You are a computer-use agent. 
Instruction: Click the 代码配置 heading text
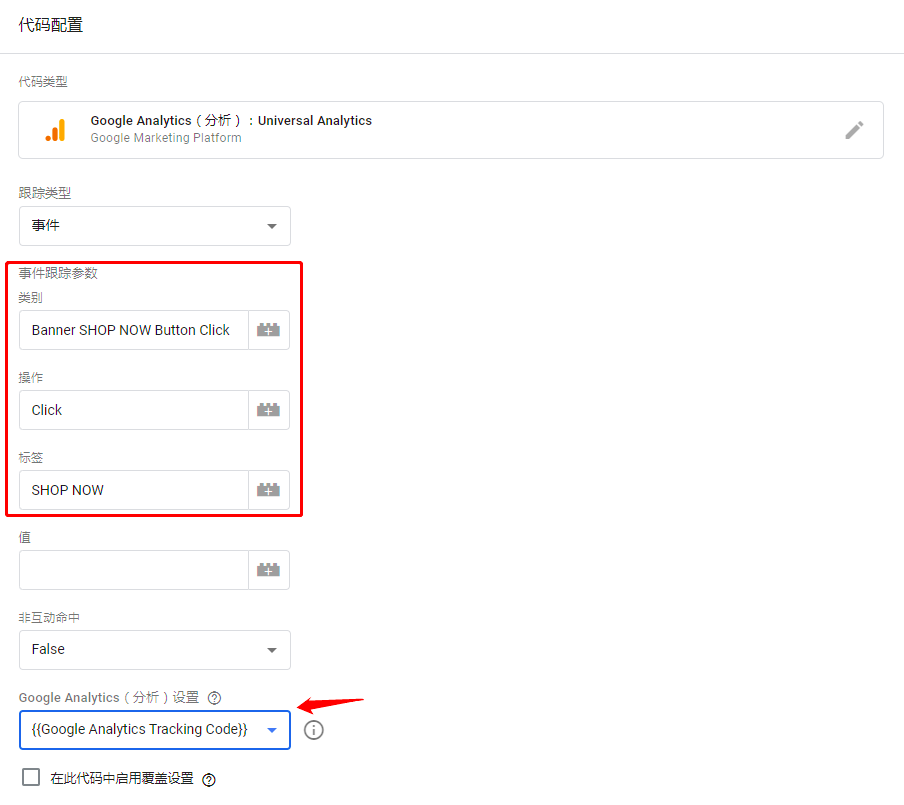click(x=51, y=25)
